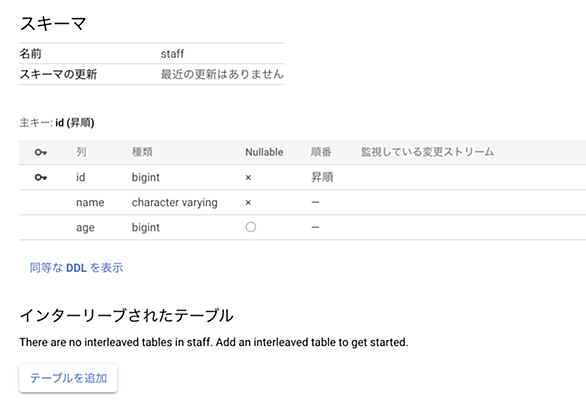The height and width of the screenshot is (417, 586).
Task: Click the × nullable mark in name row
Action: pyautogui.click(x=248, y=203)
